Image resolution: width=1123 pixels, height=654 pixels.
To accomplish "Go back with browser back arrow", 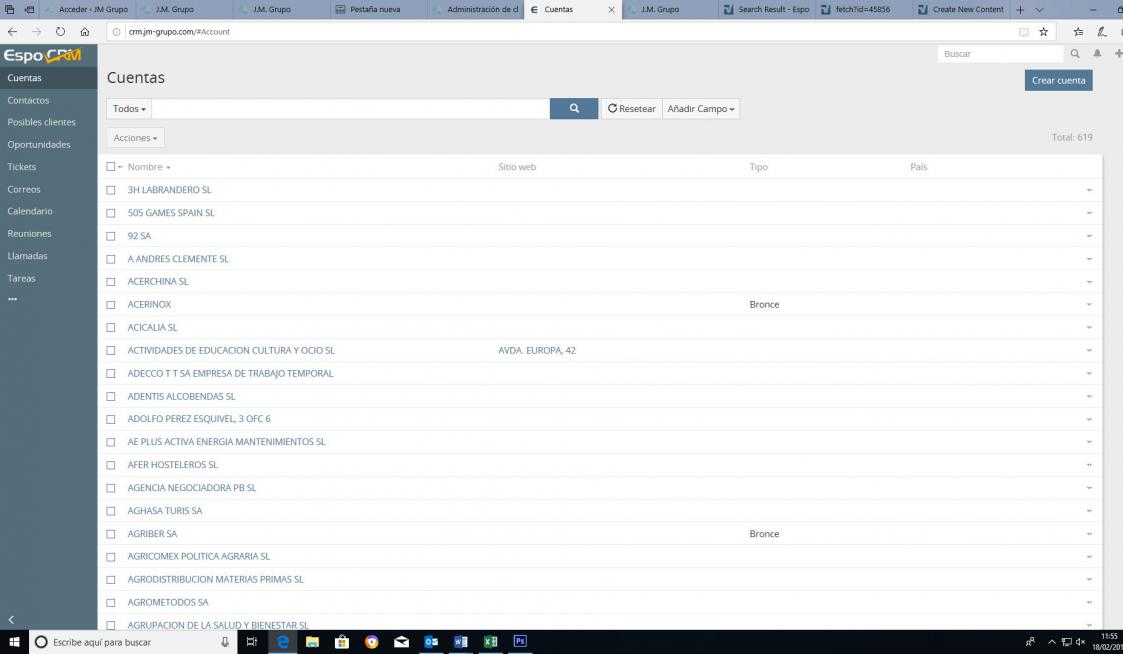I will pos(12,32).
